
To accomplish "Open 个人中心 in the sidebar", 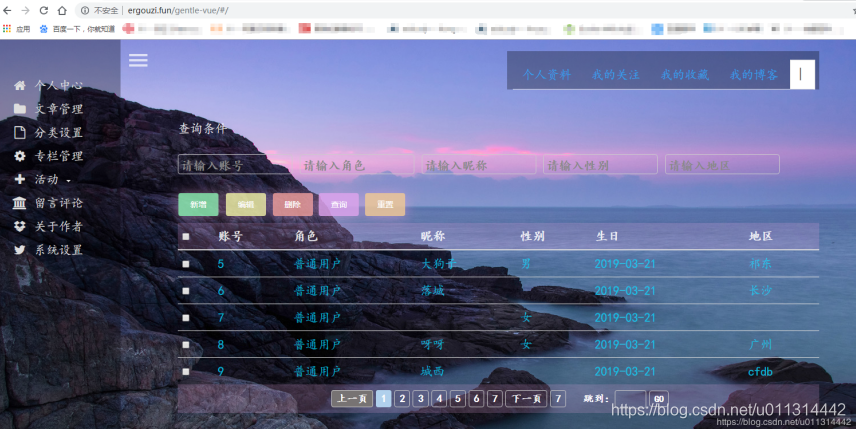I will tap(59, 85).
